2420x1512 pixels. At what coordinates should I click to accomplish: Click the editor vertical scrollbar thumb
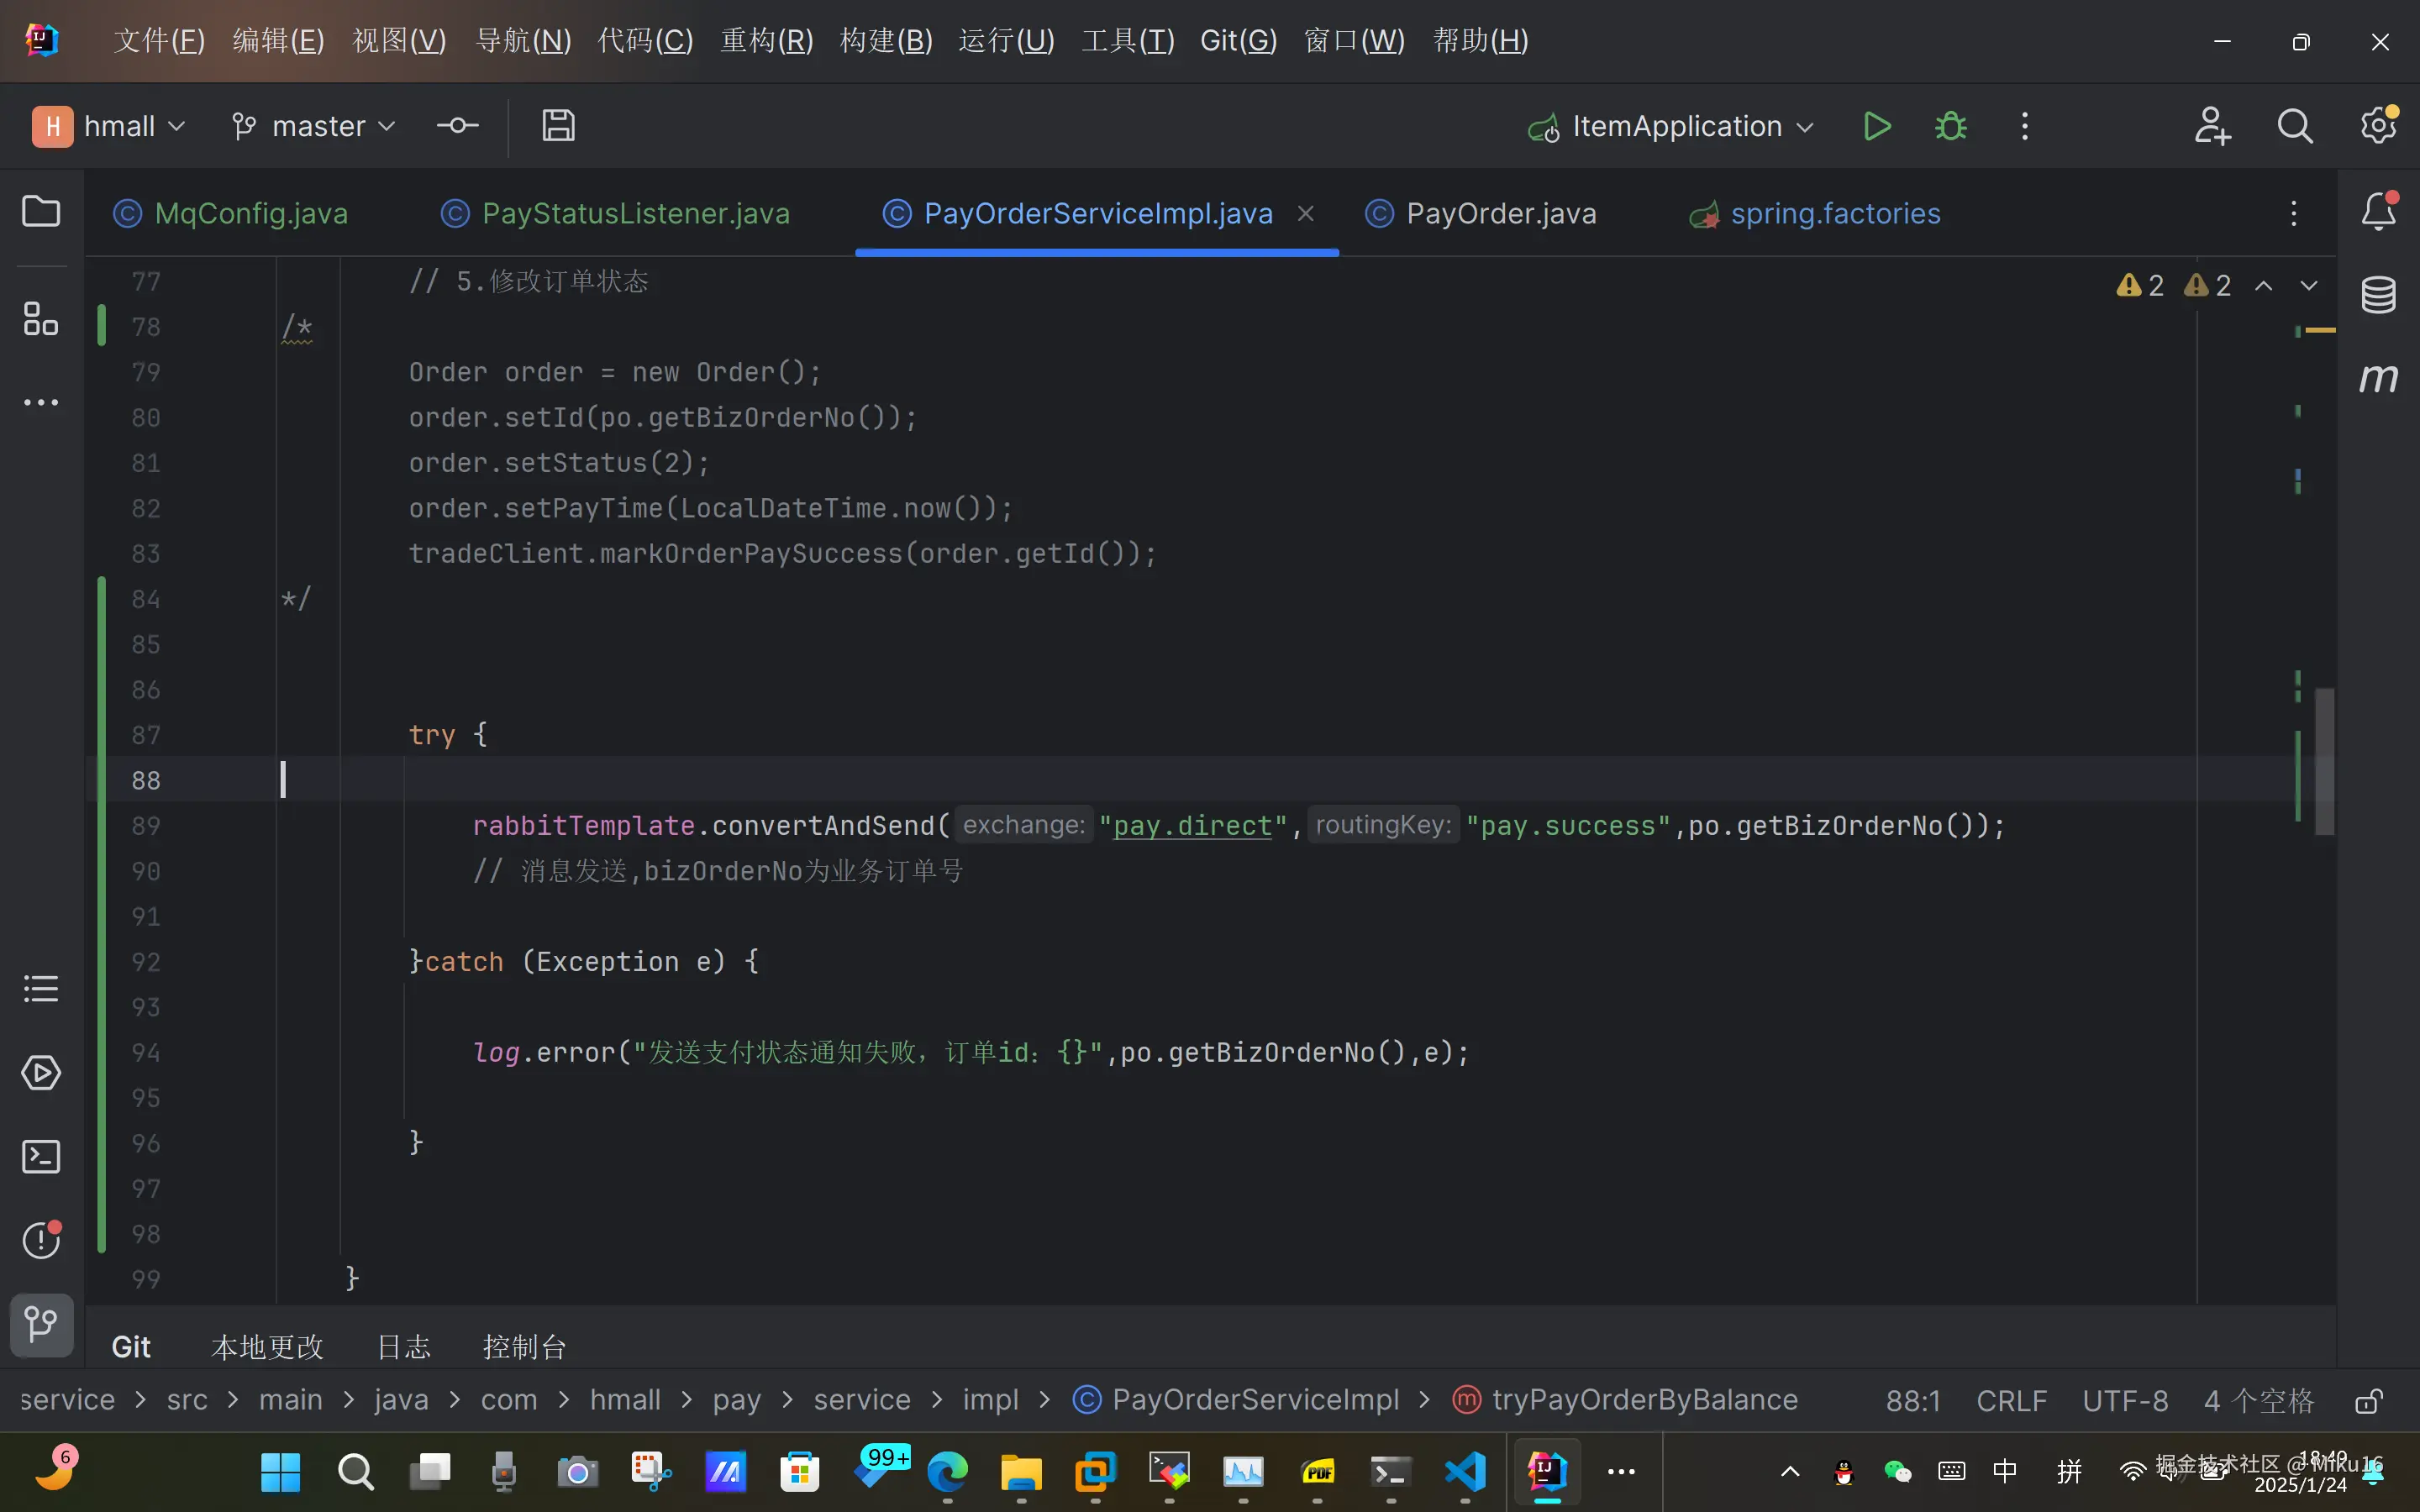point(2325,760)
